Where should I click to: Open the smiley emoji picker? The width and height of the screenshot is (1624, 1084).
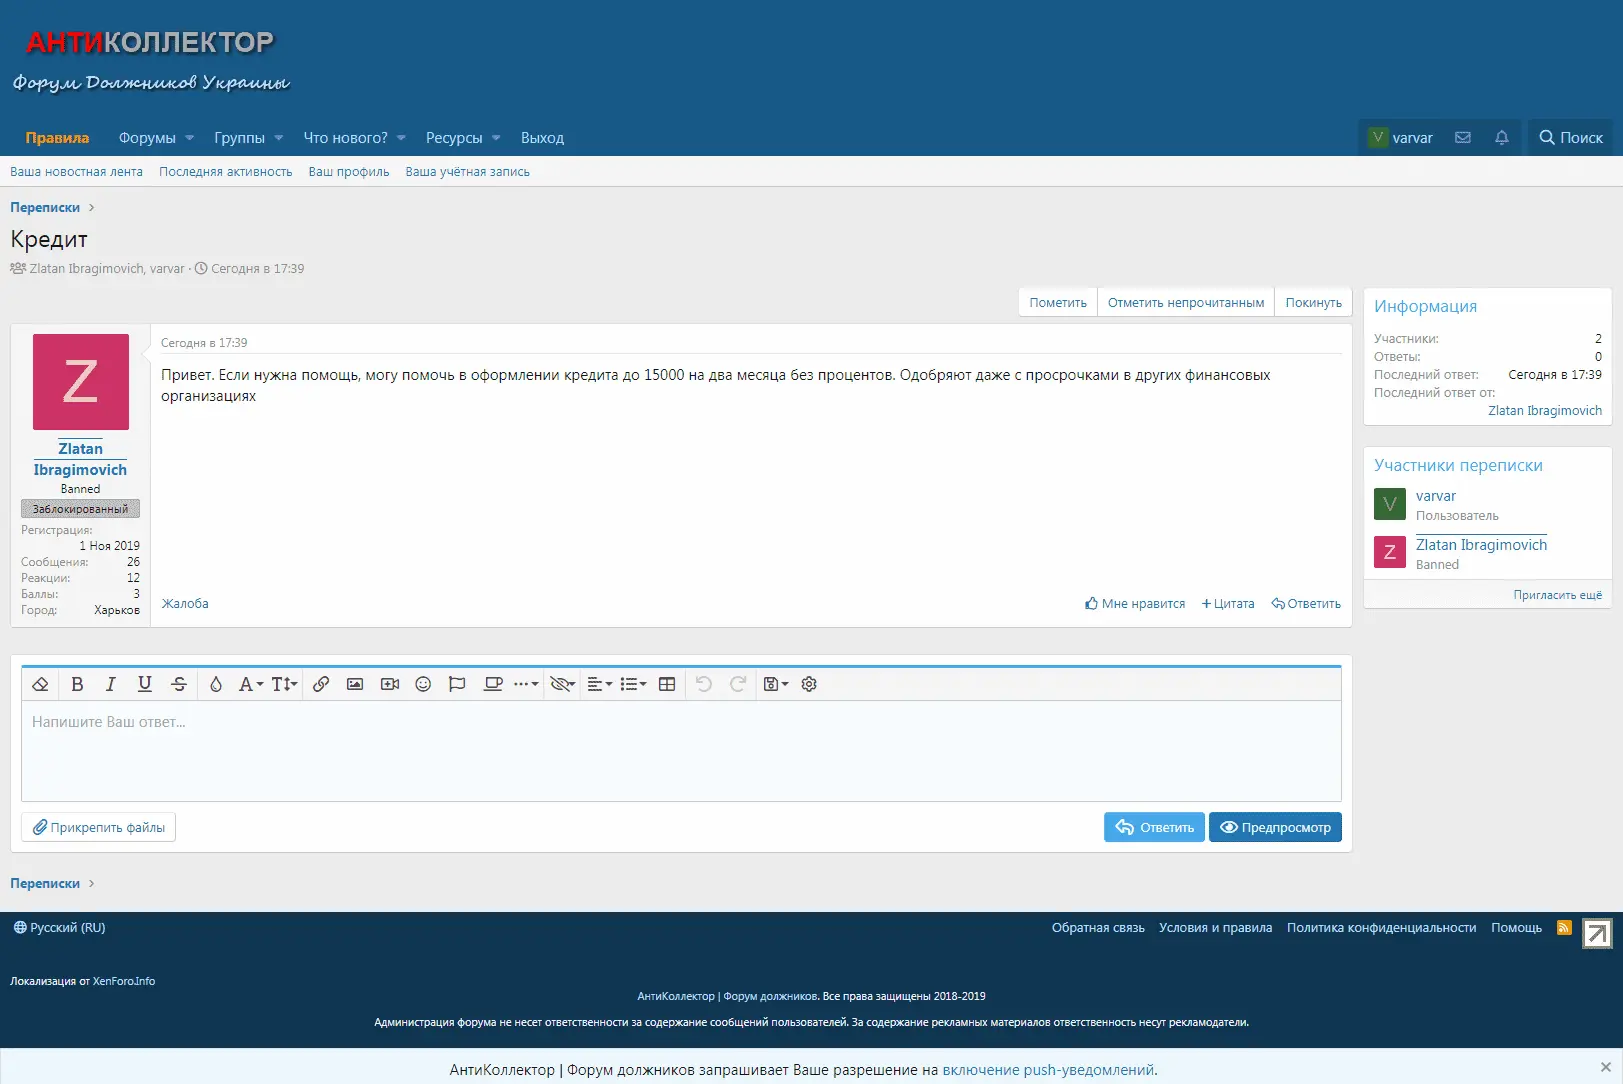pyautogui.click(x=423, y=684)
